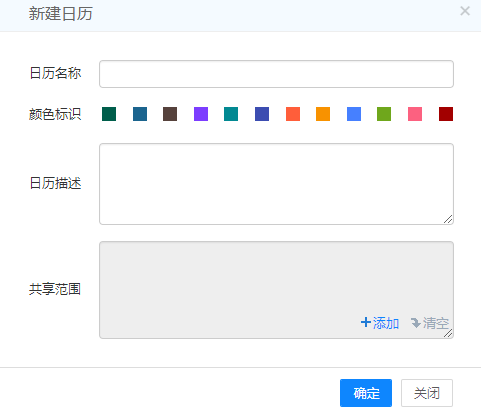Select the teal color swatch

[x=231, y=114]
